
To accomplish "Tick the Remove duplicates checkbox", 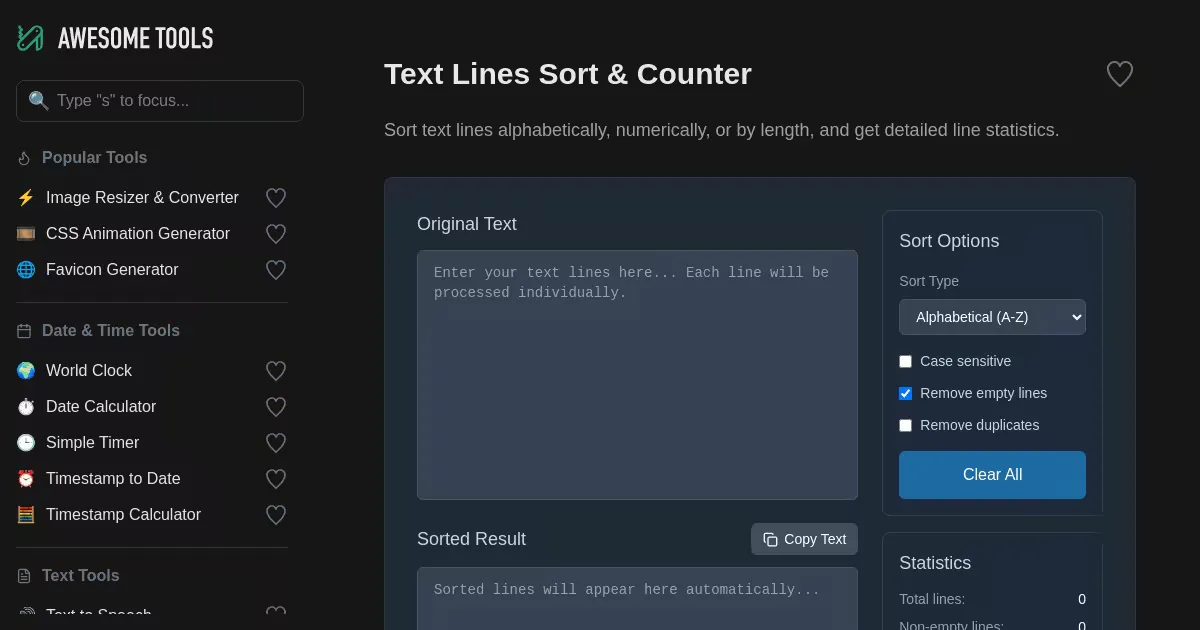I will (906, 425).
